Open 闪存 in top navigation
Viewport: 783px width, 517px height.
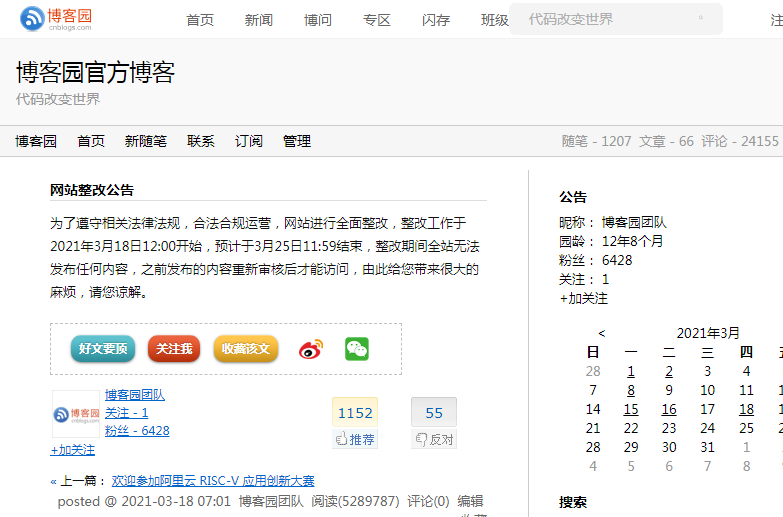coord(435,20)
